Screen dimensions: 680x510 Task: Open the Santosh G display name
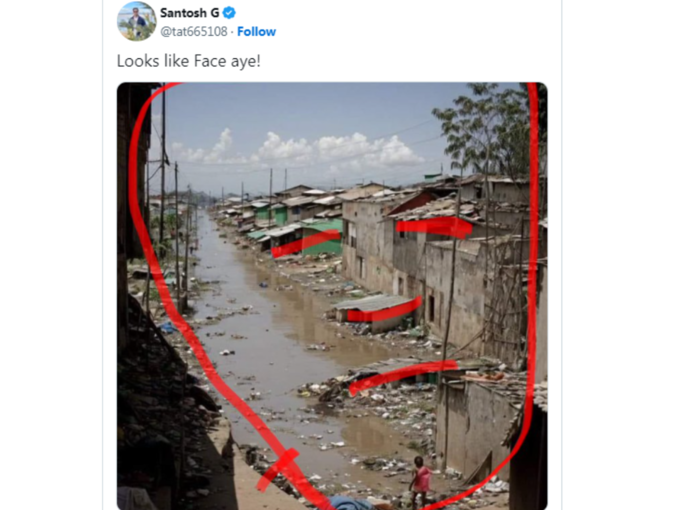click(x=190, y=13)
